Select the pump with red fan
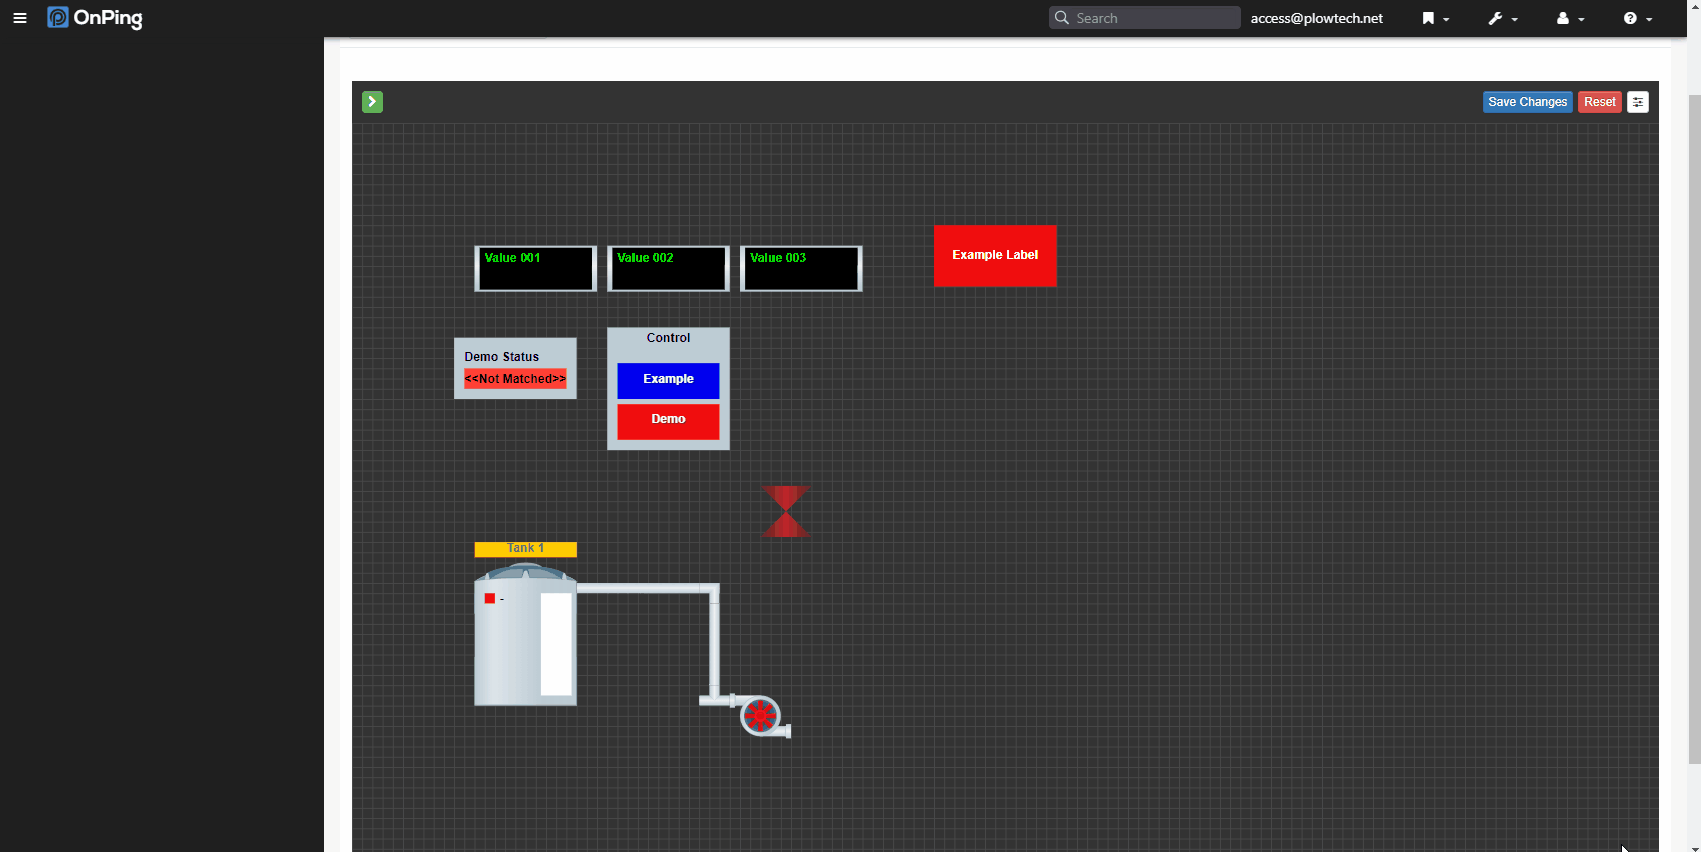The height and width of the screenshot is (852, 1701). coord(761,715)
